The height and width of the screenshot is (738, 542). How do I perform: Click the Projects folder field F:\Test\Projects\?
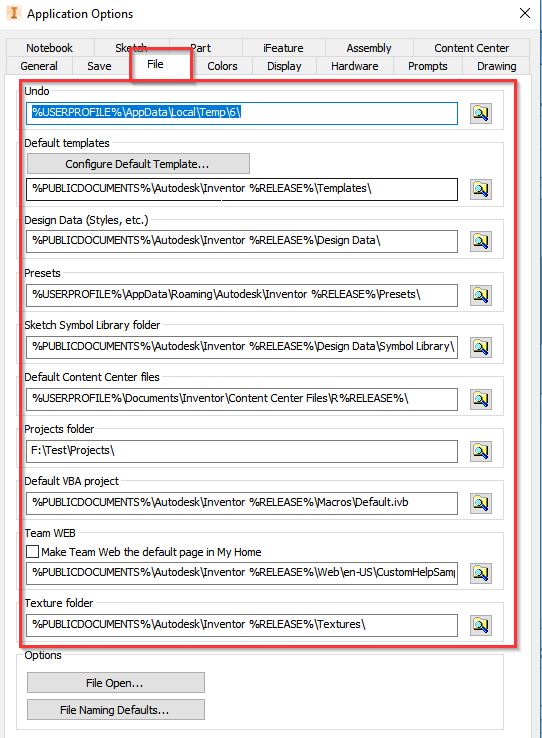point(242,451)
